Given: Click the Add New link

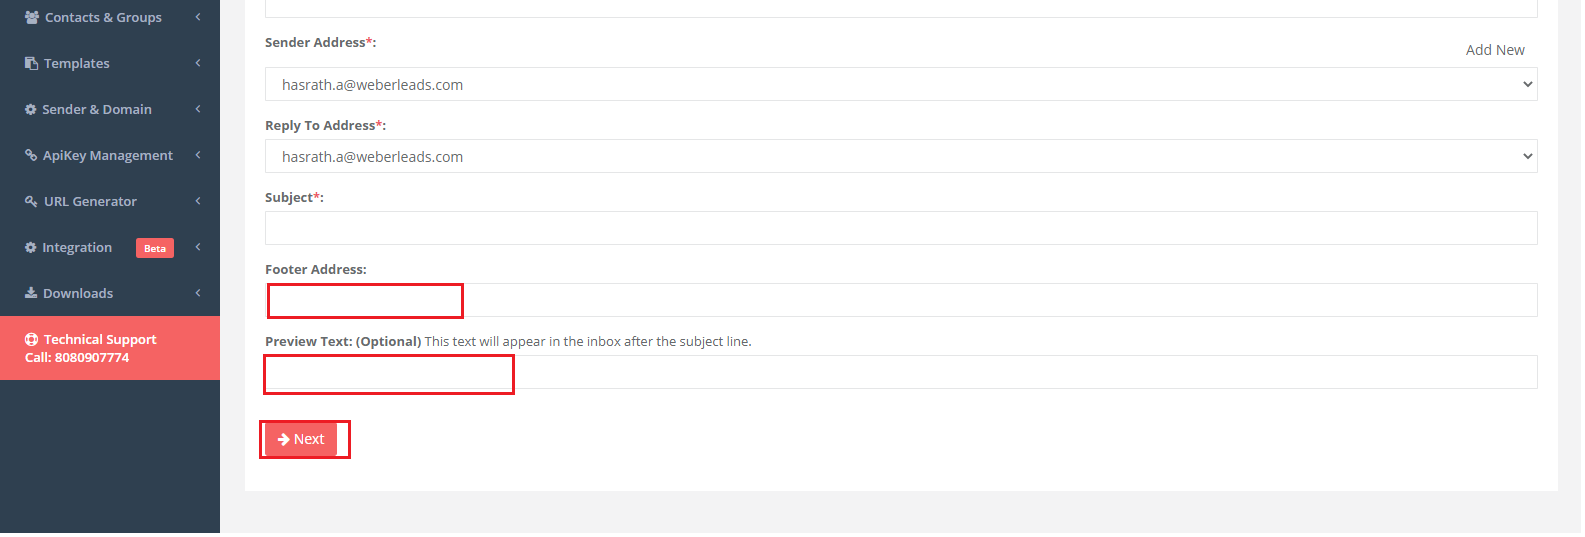Looking at the screenshot, I should click(1495, 50).
